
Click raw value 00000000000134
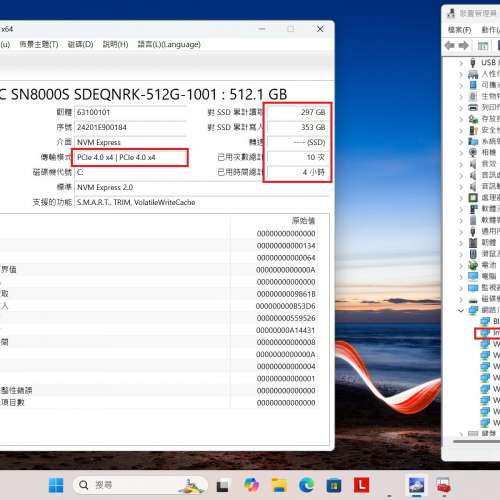click(286, 246)
